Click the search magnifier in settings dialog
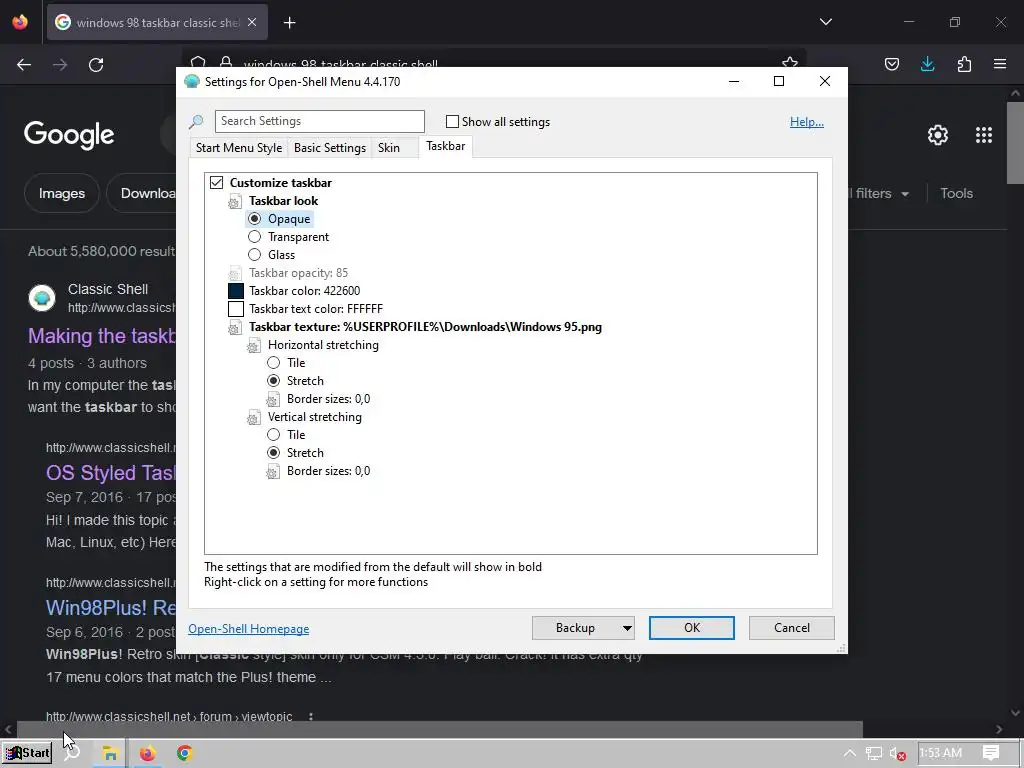The image size is (1024, 768). pyautogui.click(x=196, y=121)
